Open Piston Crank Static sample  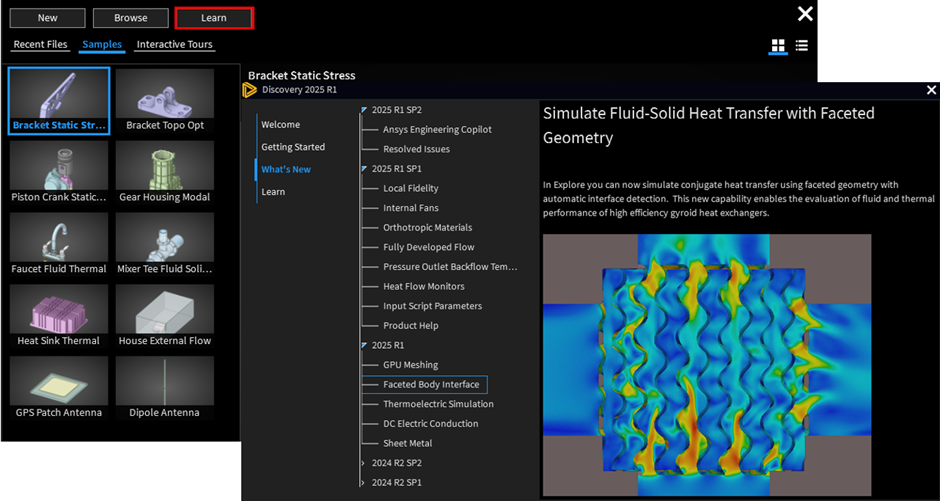click(x=59, y=173)
